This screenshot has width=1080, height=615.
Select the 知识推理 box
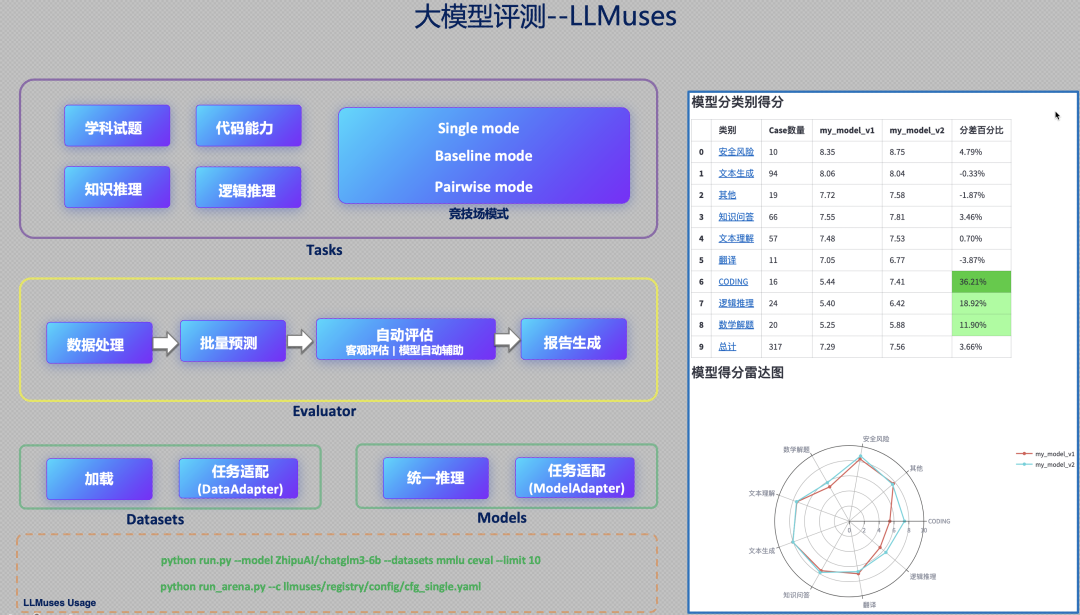coord(117,187)
